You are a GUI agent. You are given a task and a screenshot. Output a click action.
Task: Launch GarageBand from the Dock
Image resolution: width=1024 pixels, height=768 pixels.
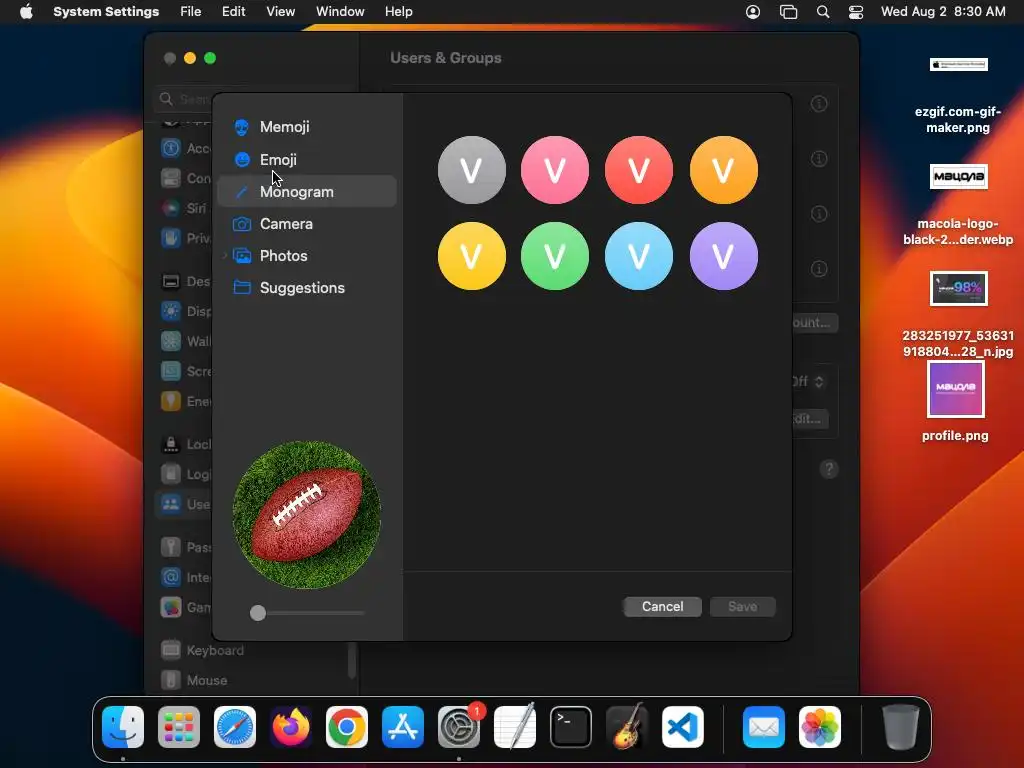627,727
